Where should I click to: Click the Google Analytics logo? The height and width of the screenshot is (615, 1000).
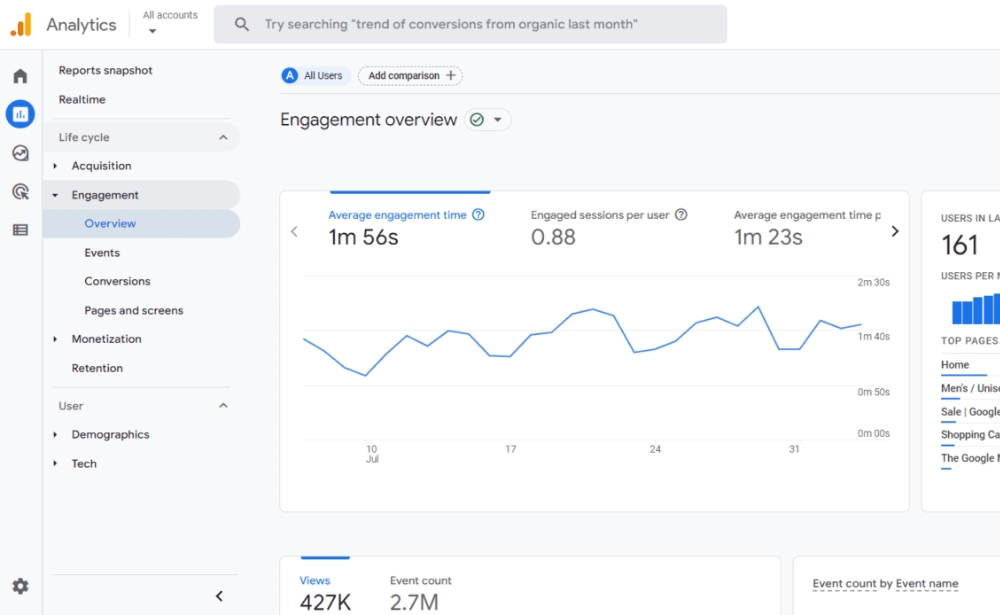pyautogui.click(x=22, y=24)
